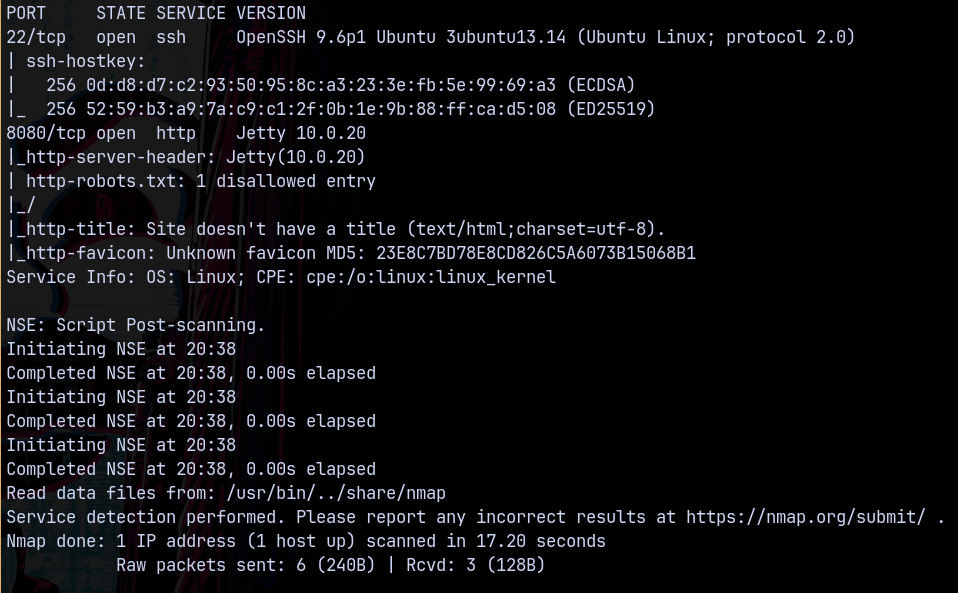Click the 8080/tcp port entry
This screenshot has height=593, width=958.
[x=41, y=133]
